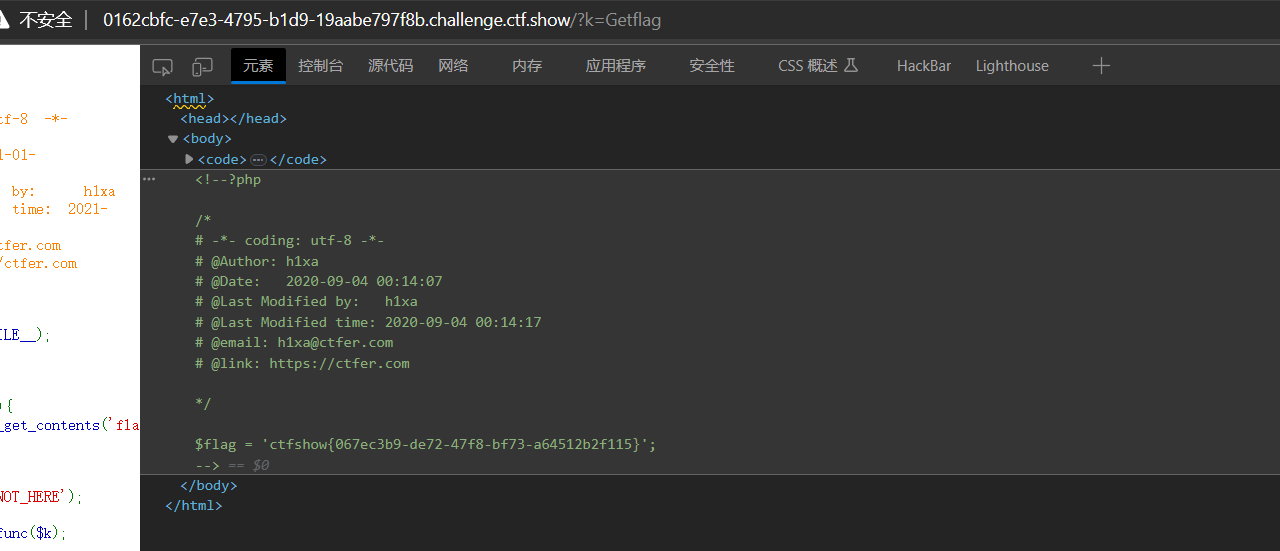Screen dimensions: 1280x551
Task: Select the closing /html tag node
Action: [194, 505]
